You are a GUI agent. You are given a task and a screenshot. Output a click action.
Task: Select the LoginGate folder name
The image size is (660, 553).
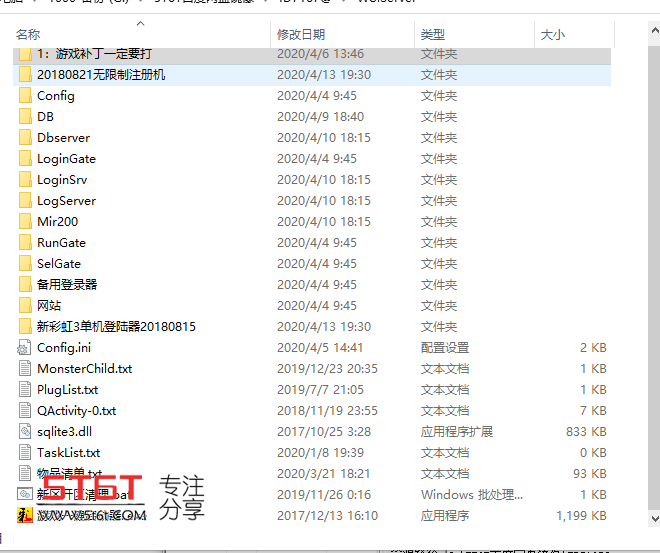click(67, 159)
